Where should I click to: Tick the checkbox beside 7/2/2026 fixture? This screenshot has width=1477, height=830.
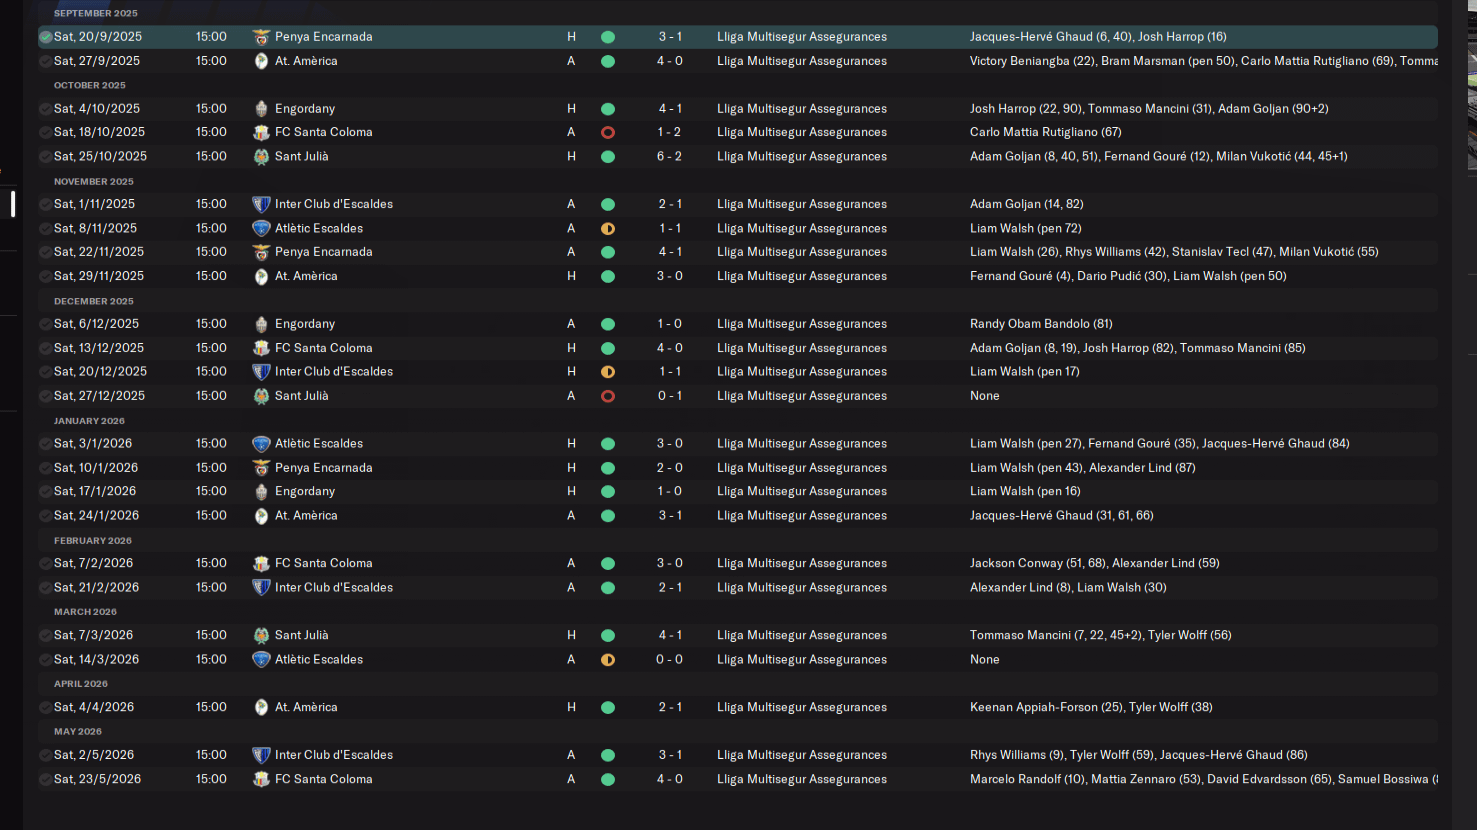point(45,564)
